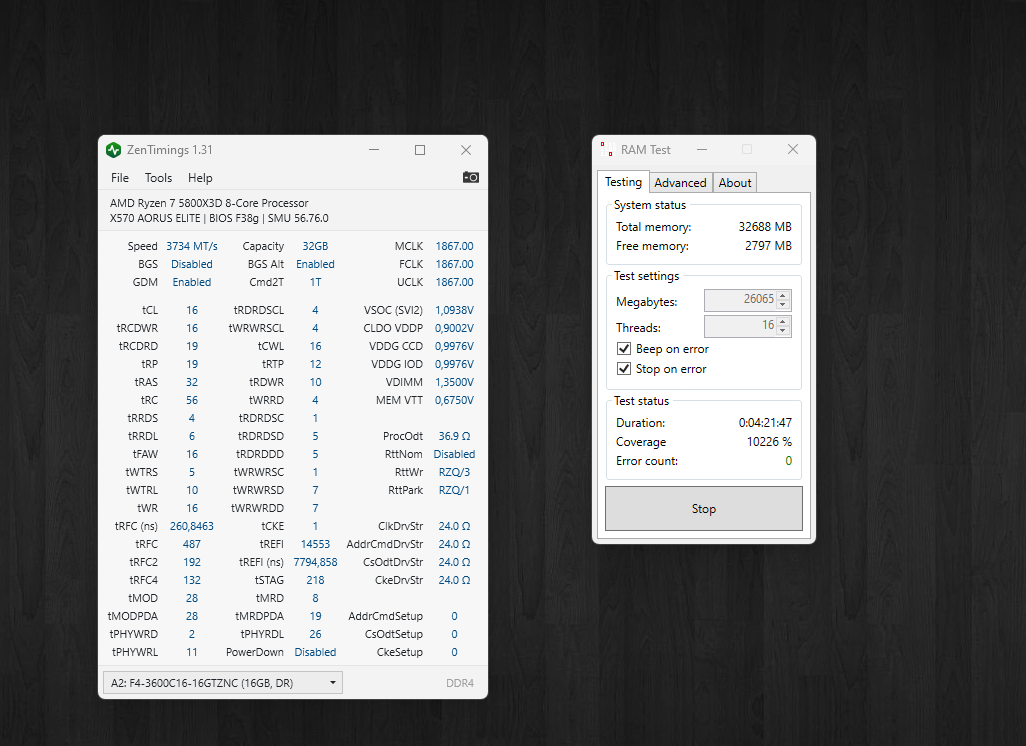Click the Speed value 3734 MT/s
The width and height of the screenshot is (1026, 746).
(x=192, y=246)
